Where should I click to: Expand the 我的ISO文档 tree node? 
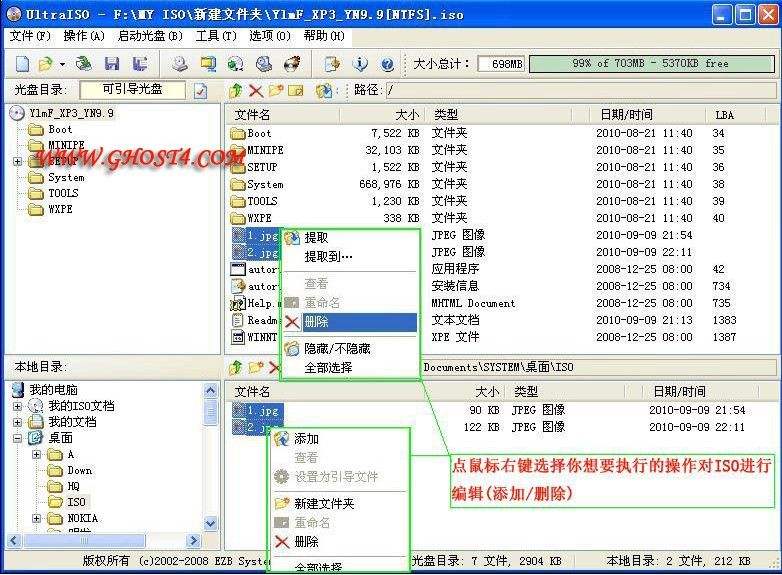coord(17,406)
